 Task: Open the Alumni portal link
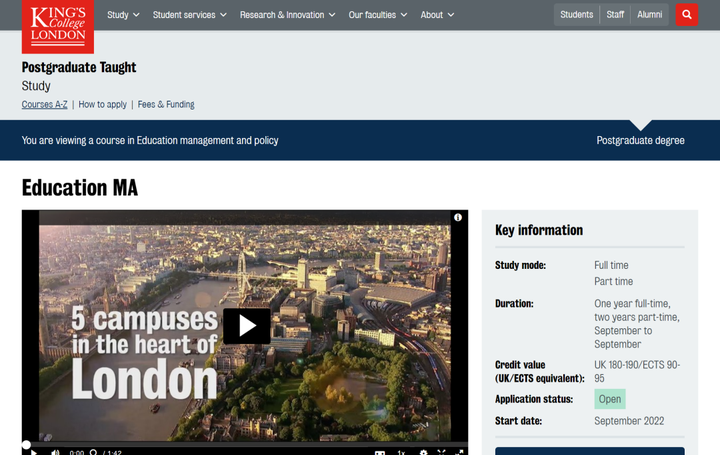pyautogui.click(x=649, y=15)
